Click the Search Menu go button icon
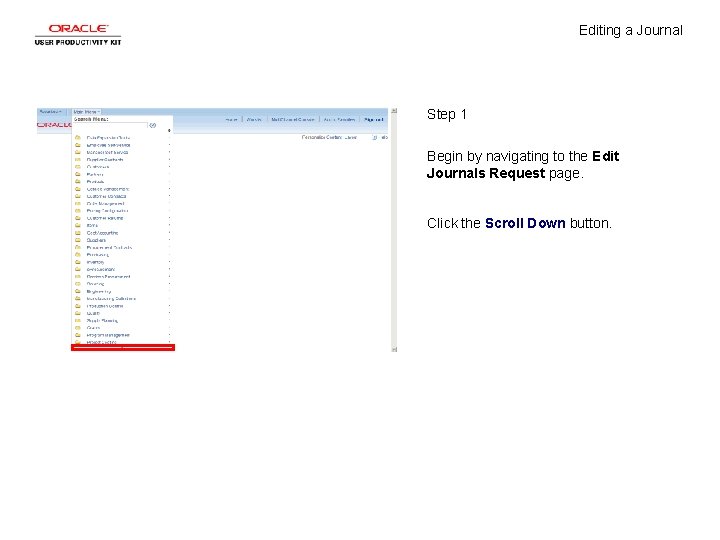The image size is (720, 540). pyautogui.click(x=152, y=125)
